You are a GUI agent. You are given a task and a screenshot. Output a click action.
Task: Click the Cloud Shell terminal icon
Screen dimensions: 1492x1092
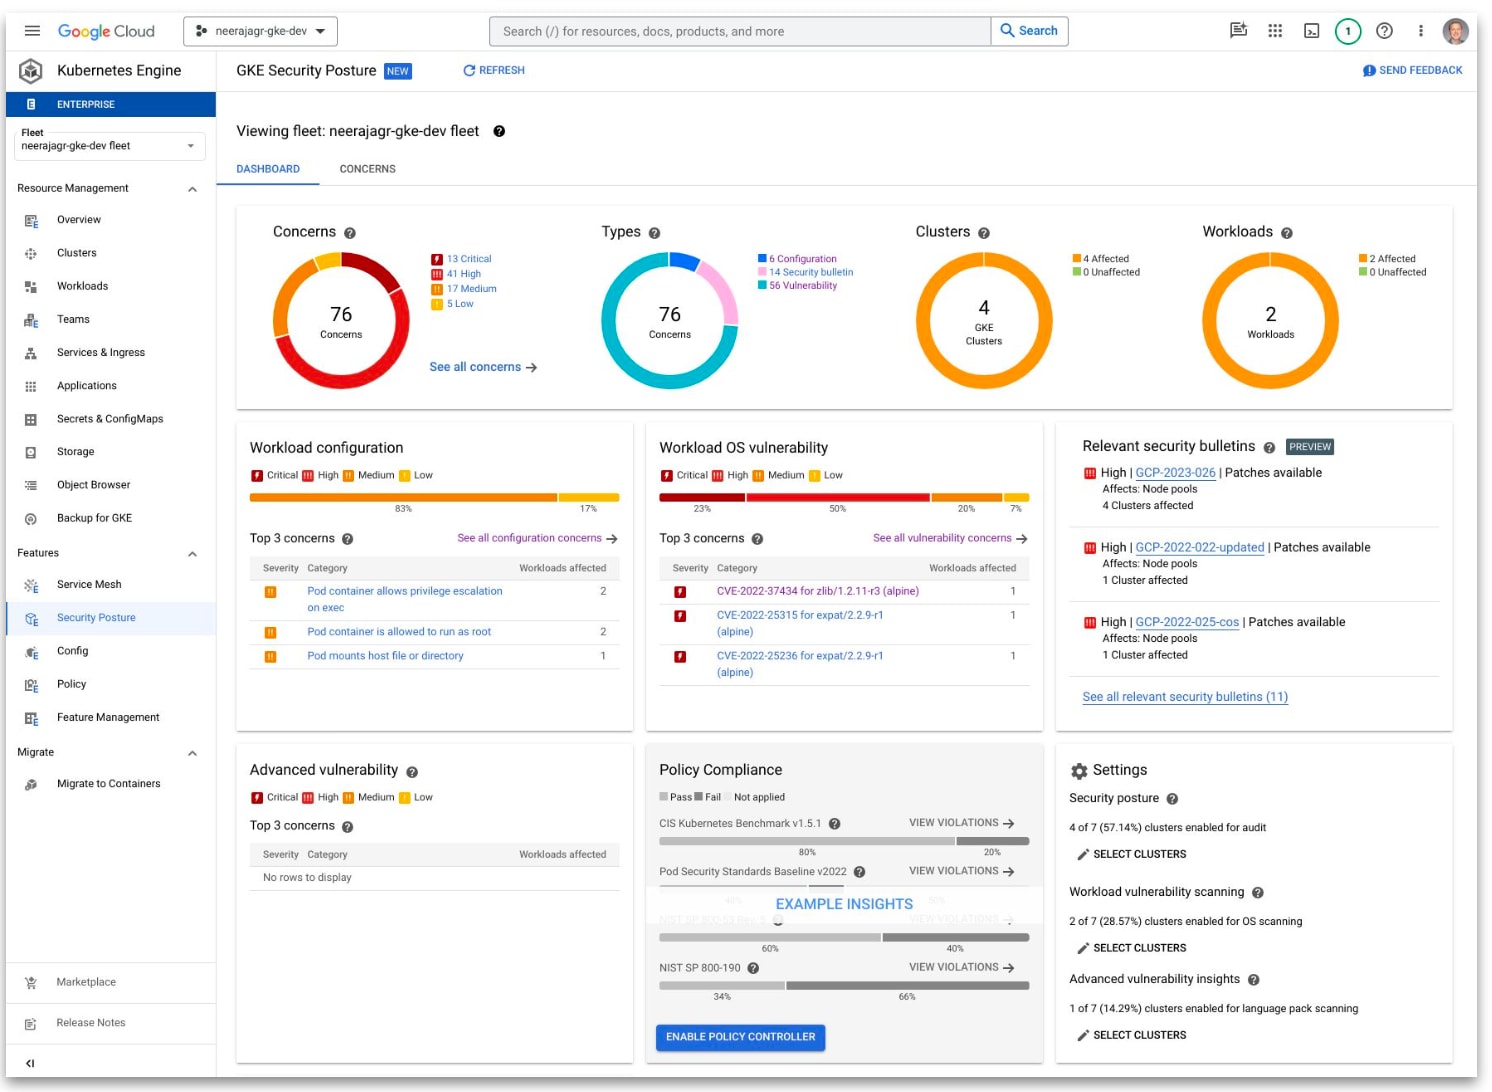pos(1311,31)
